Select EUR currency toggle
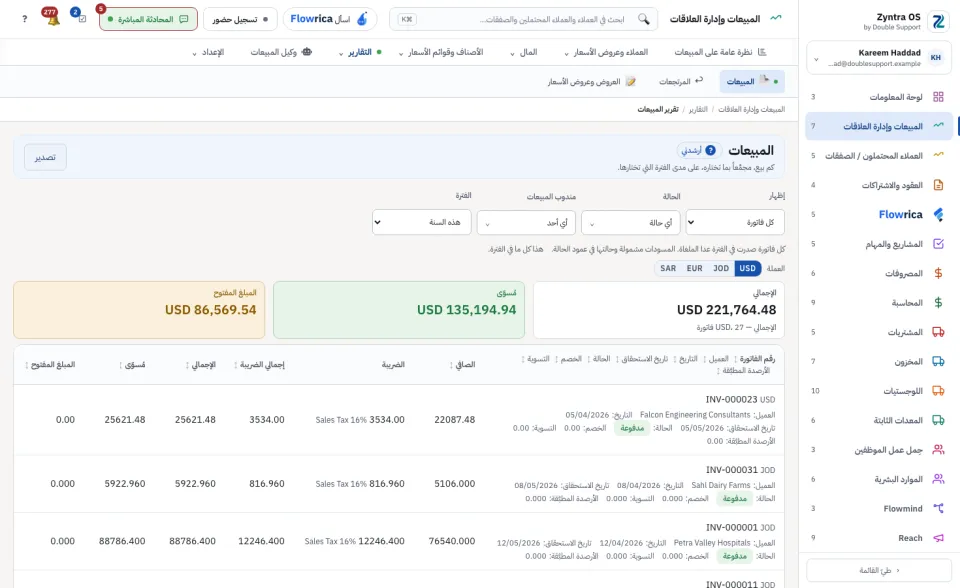The height and width of the screenshot is (588, 960). 694,268
